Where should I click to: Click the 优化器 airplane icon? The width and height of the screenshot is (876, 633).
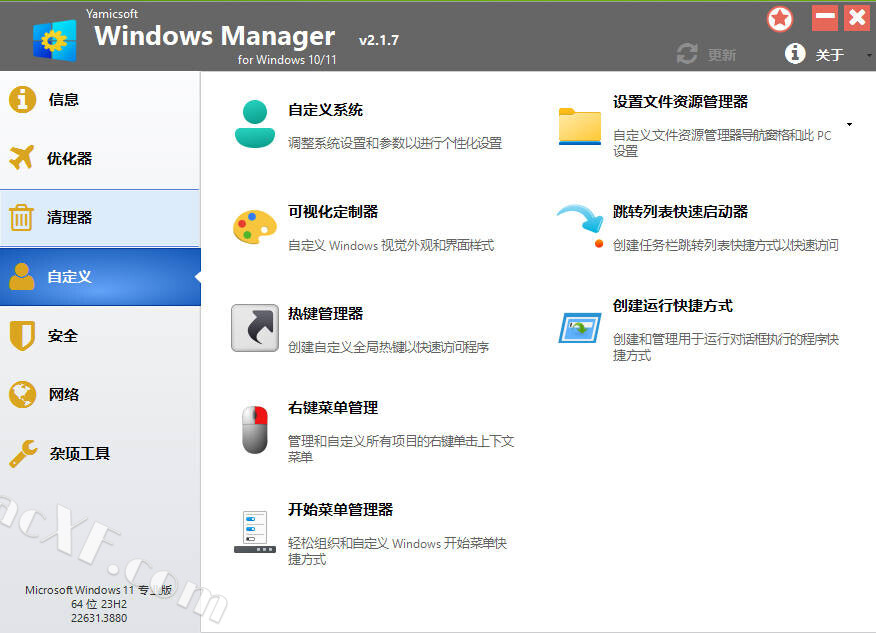pyautogui.click(x=22, y=158)
